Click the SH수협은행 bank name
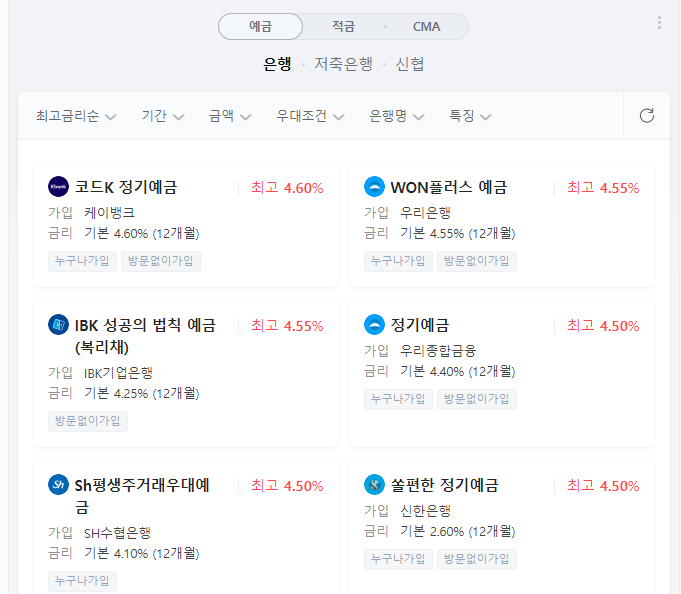681x594 pixels. tap(117, 533)
